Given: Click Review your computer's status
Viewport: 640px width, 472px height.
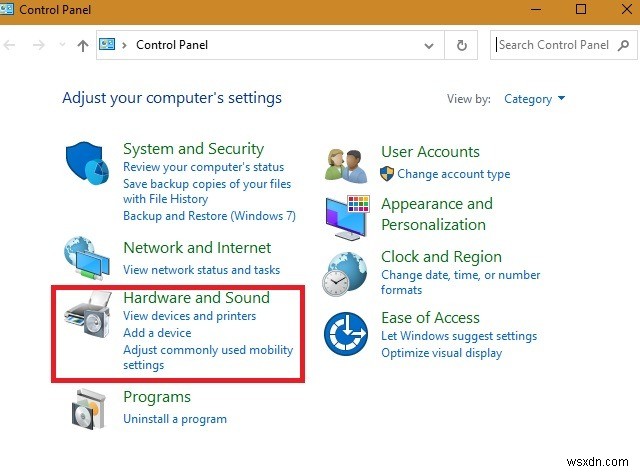Looking at the screenshot, I should click(x=203, y=167).
